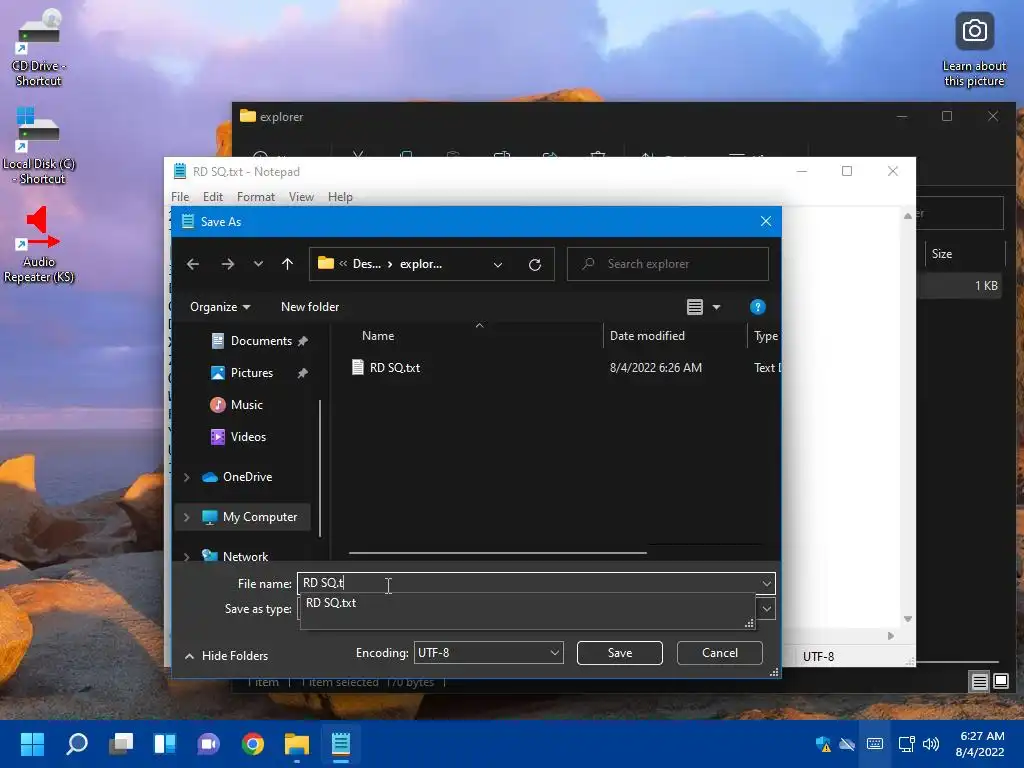Click the Cancel button

click(x=720, y=653)
